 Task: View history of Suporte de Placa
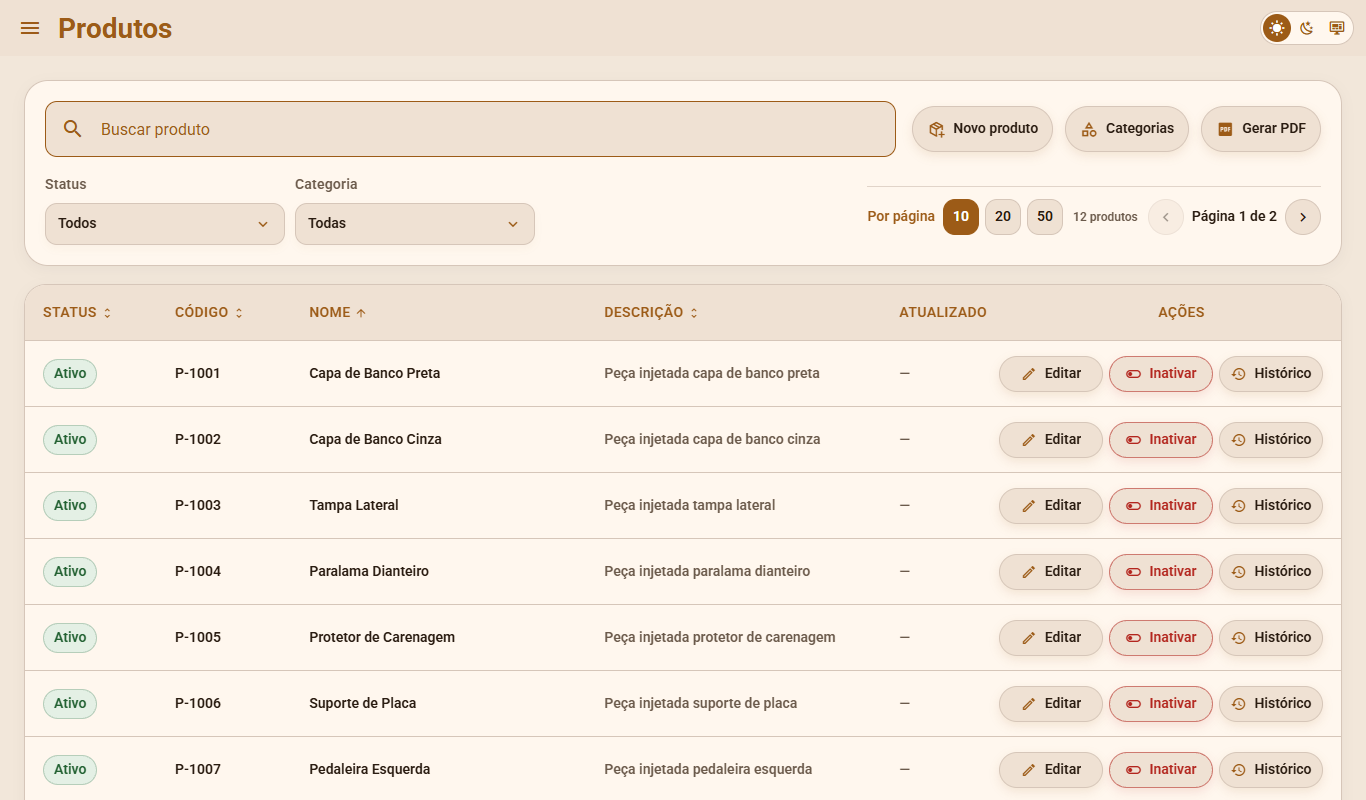pos(1271,704)
